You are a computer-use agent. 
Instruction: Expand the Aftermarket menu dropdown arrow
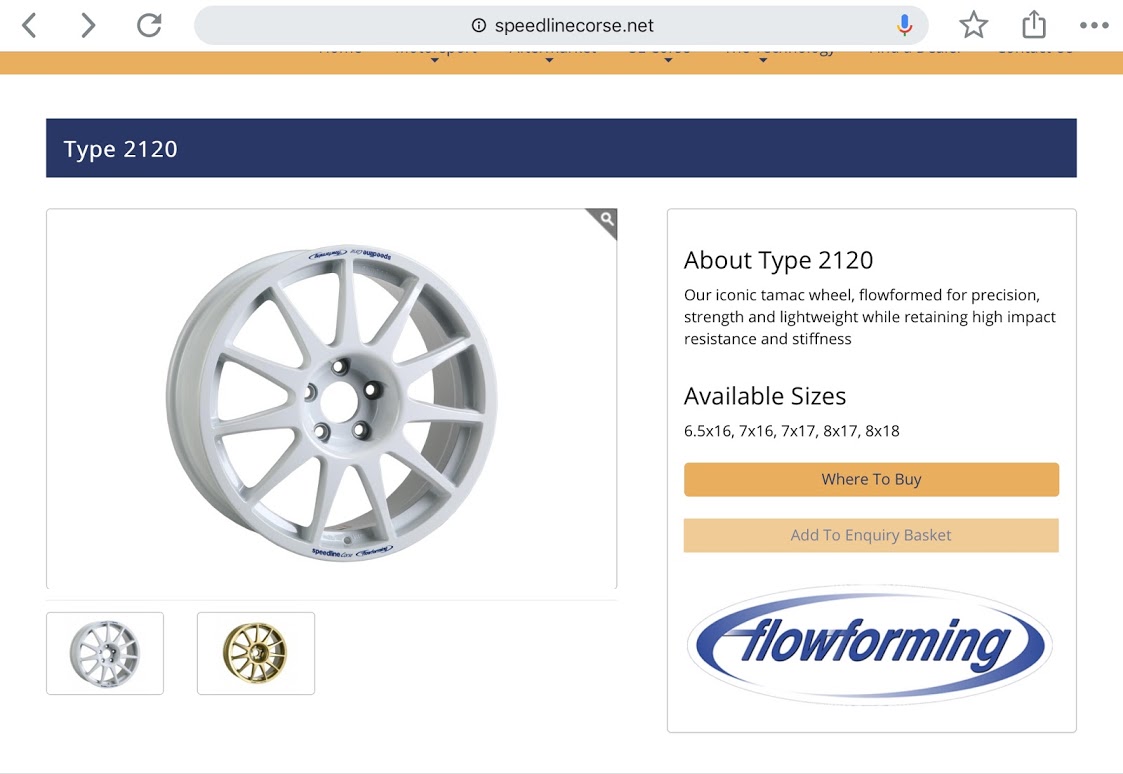[549, 60]
